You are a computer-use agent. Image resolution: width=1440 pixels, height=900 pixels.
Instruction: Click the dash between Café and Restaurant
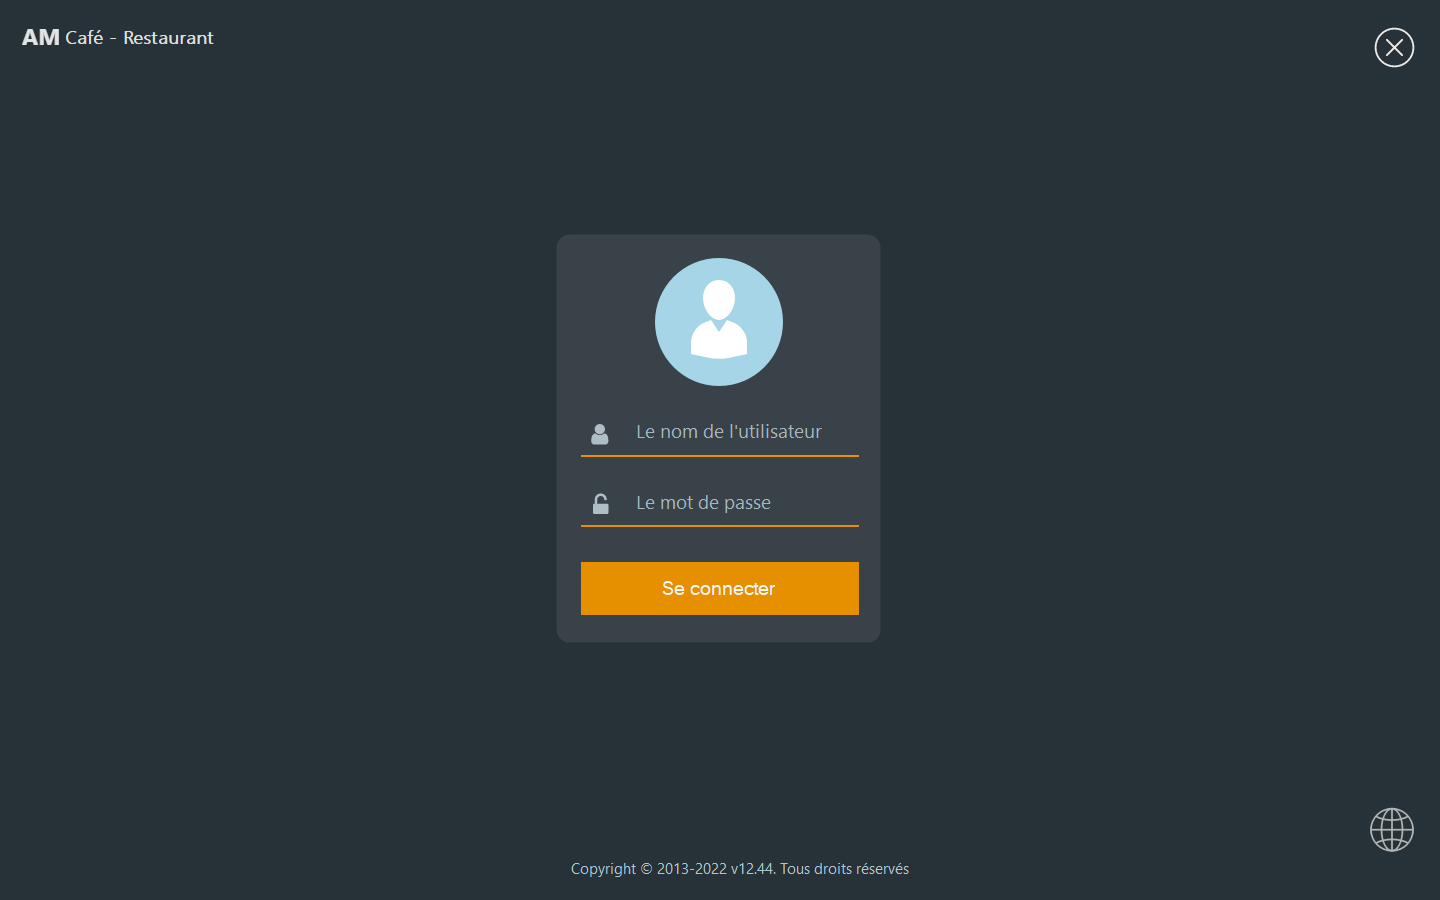(113, 39)
